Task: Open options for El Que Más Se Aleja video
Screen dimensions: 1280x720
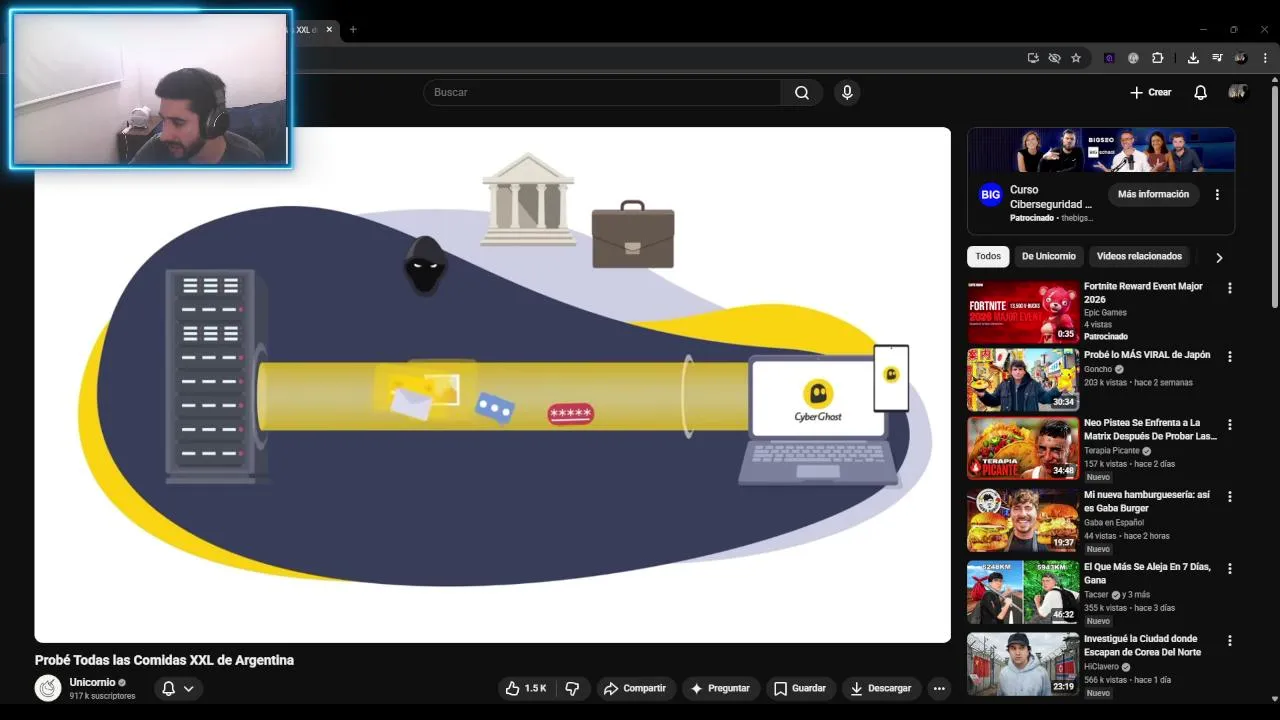Action: coord(1230,568)
